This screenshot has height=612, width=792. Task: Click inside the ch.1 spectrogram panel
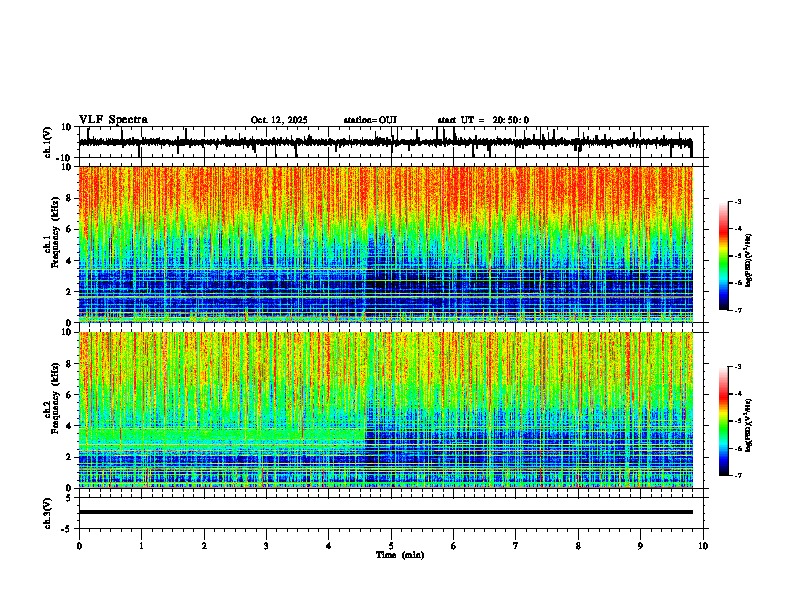pos(386,244)
